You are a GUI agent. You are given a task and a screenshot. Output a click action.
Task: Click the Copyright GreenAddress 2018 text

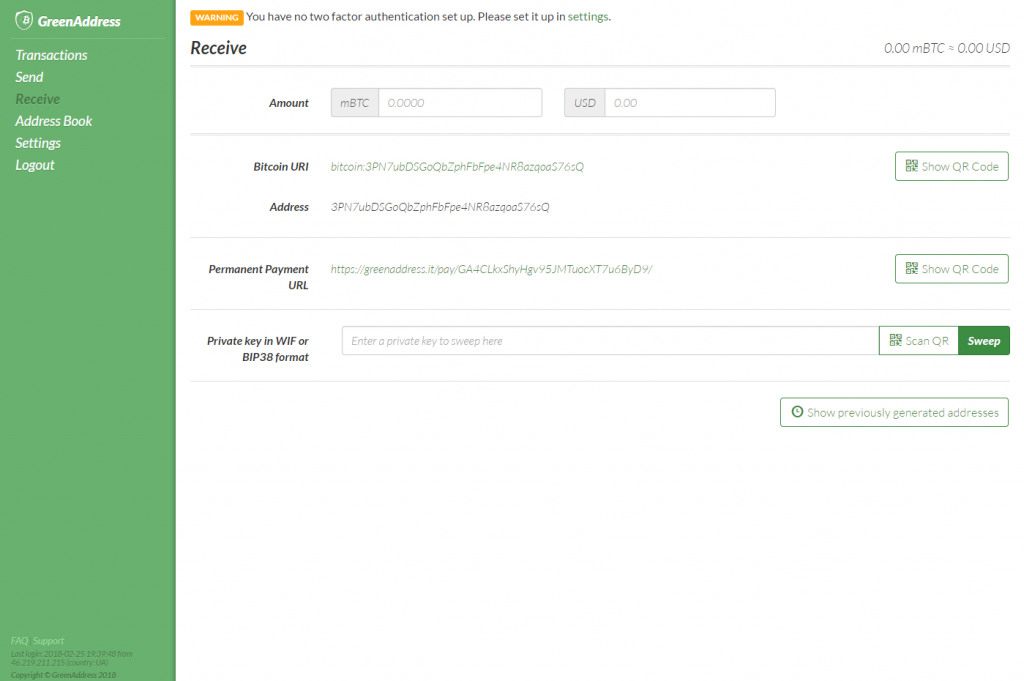(x=63, y=674)
